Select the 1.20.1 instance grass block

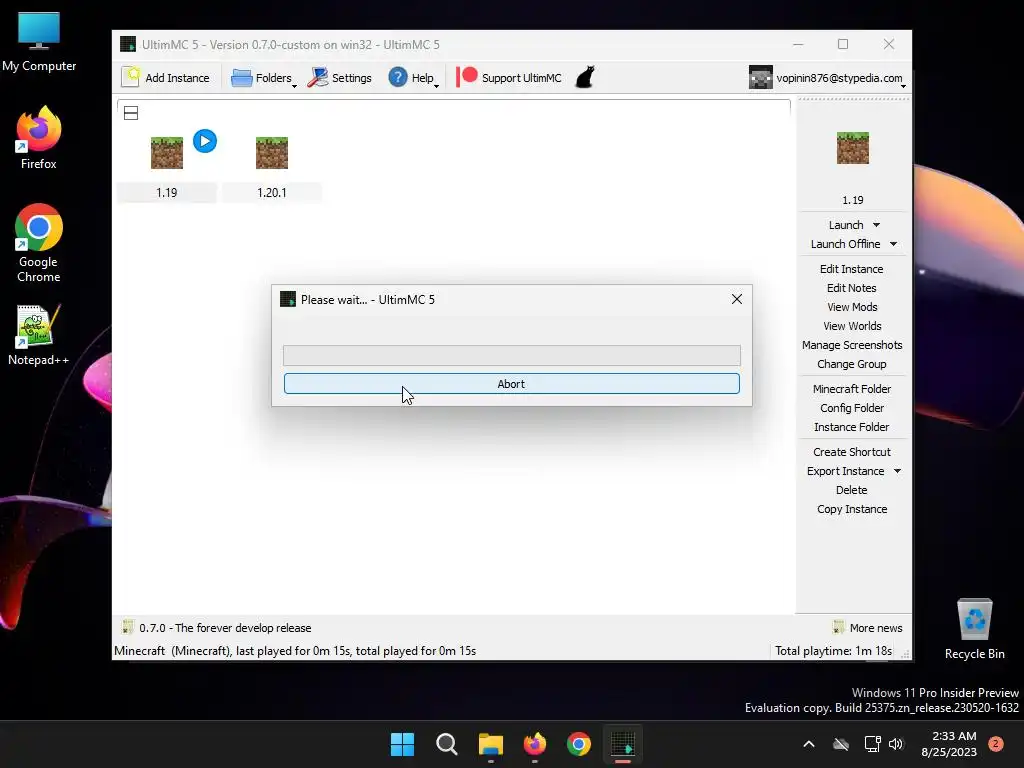(x=272, y=153)
